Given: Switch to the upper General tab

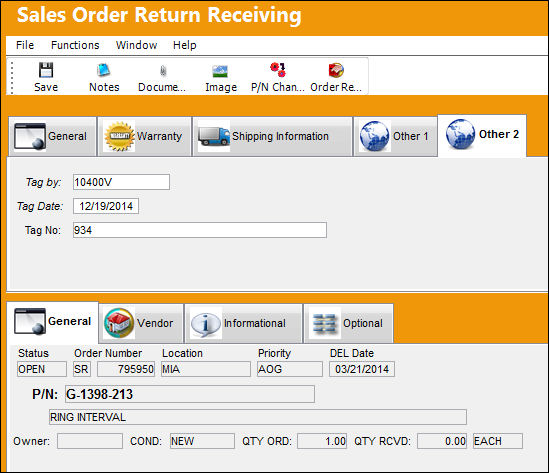Looking at the screenshot, I should click(x=53, y=136).
